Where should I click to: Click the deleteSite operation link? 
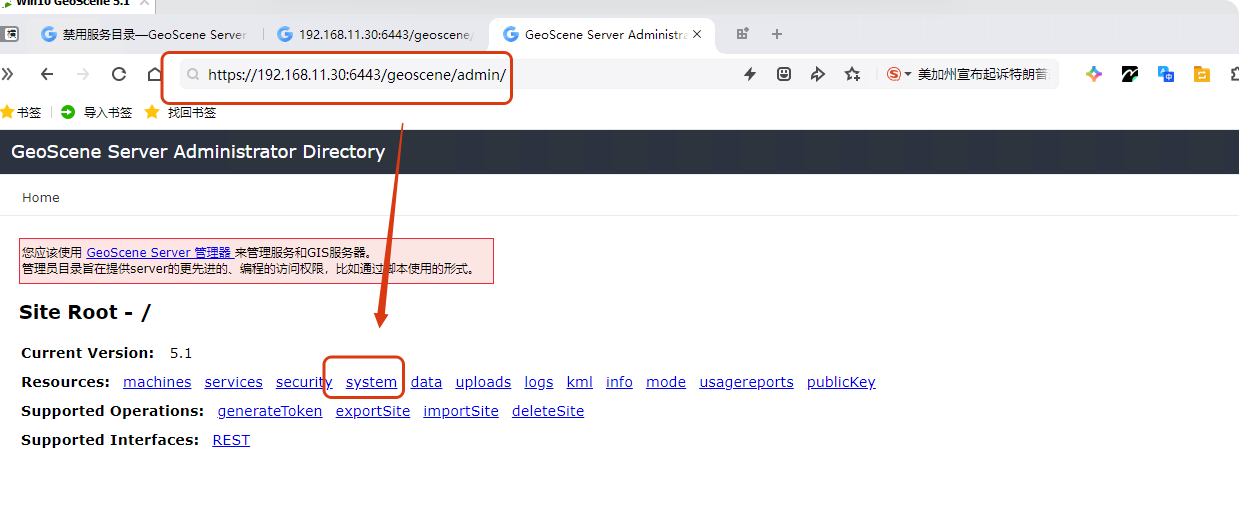(x=548, y=411)
